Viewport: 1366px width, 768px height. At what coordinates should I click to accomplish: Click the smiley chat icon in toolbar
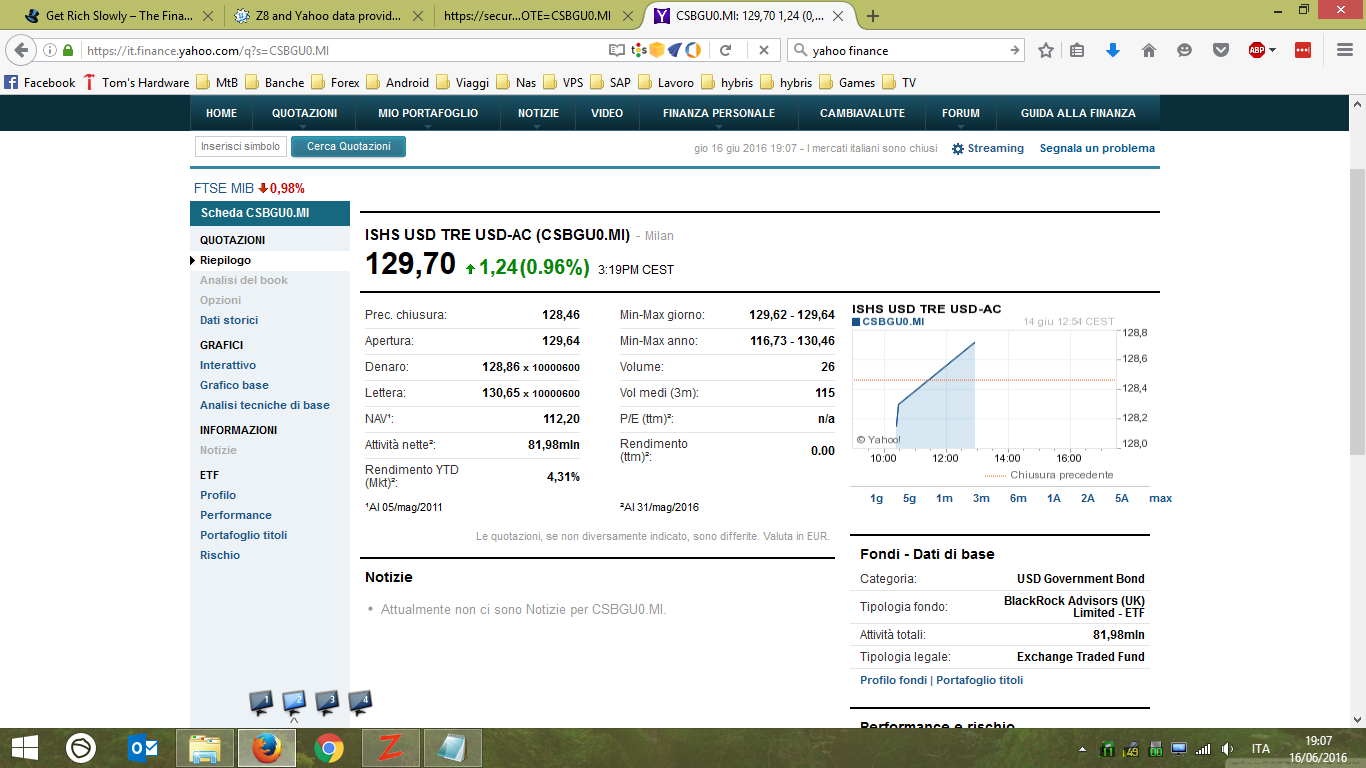(x=1185, y=50)
